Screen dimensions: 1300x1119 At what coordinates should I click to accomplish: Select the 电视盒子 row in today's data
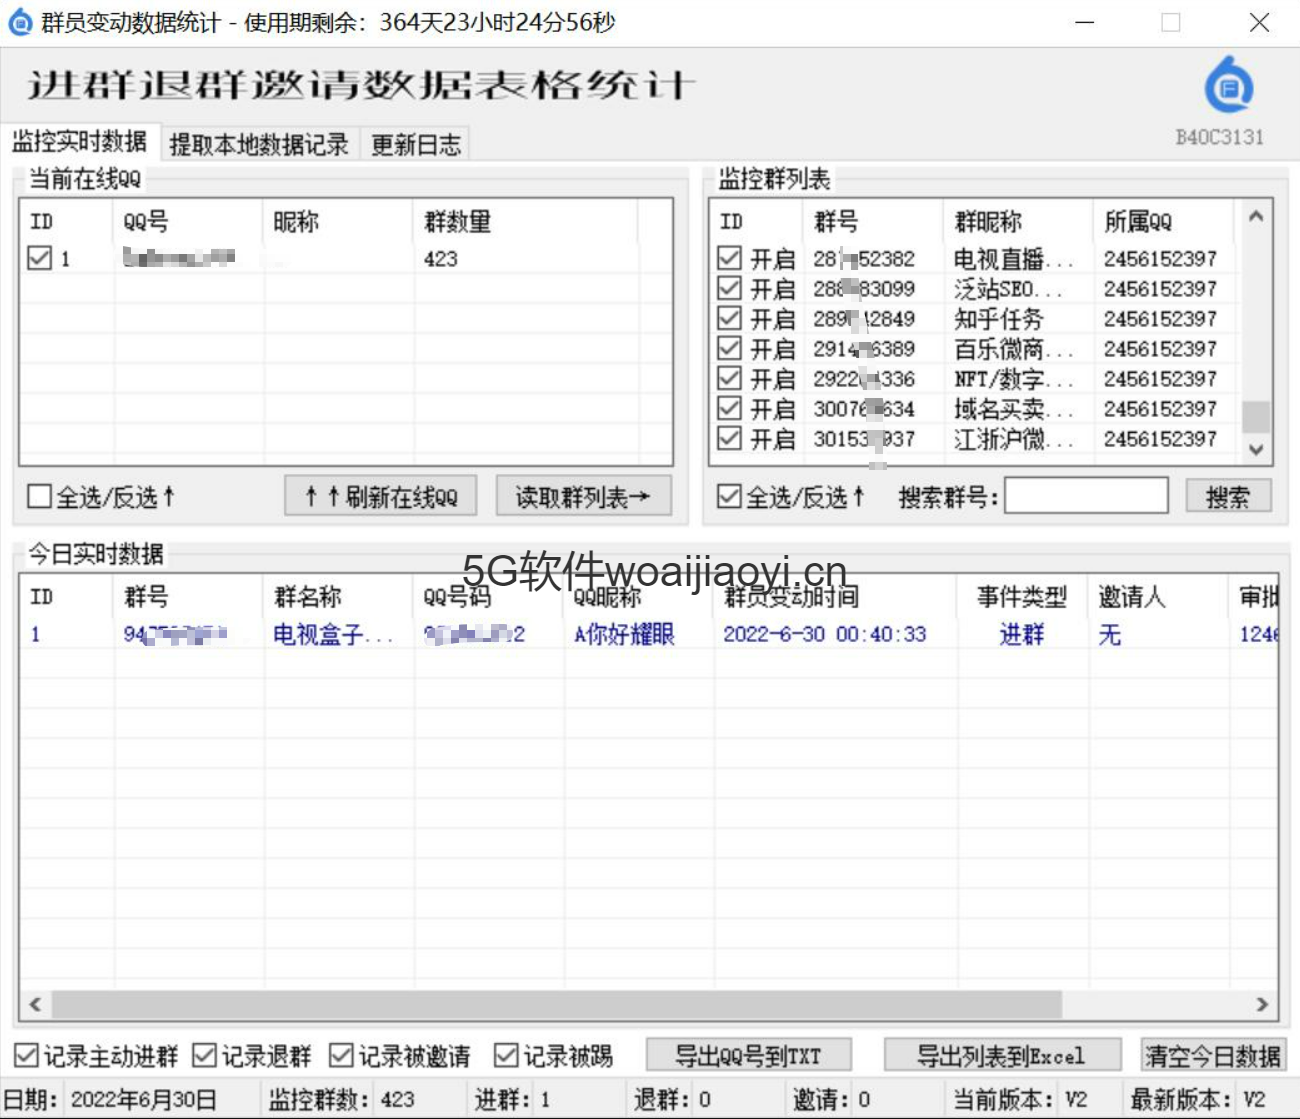pos(648,634)
